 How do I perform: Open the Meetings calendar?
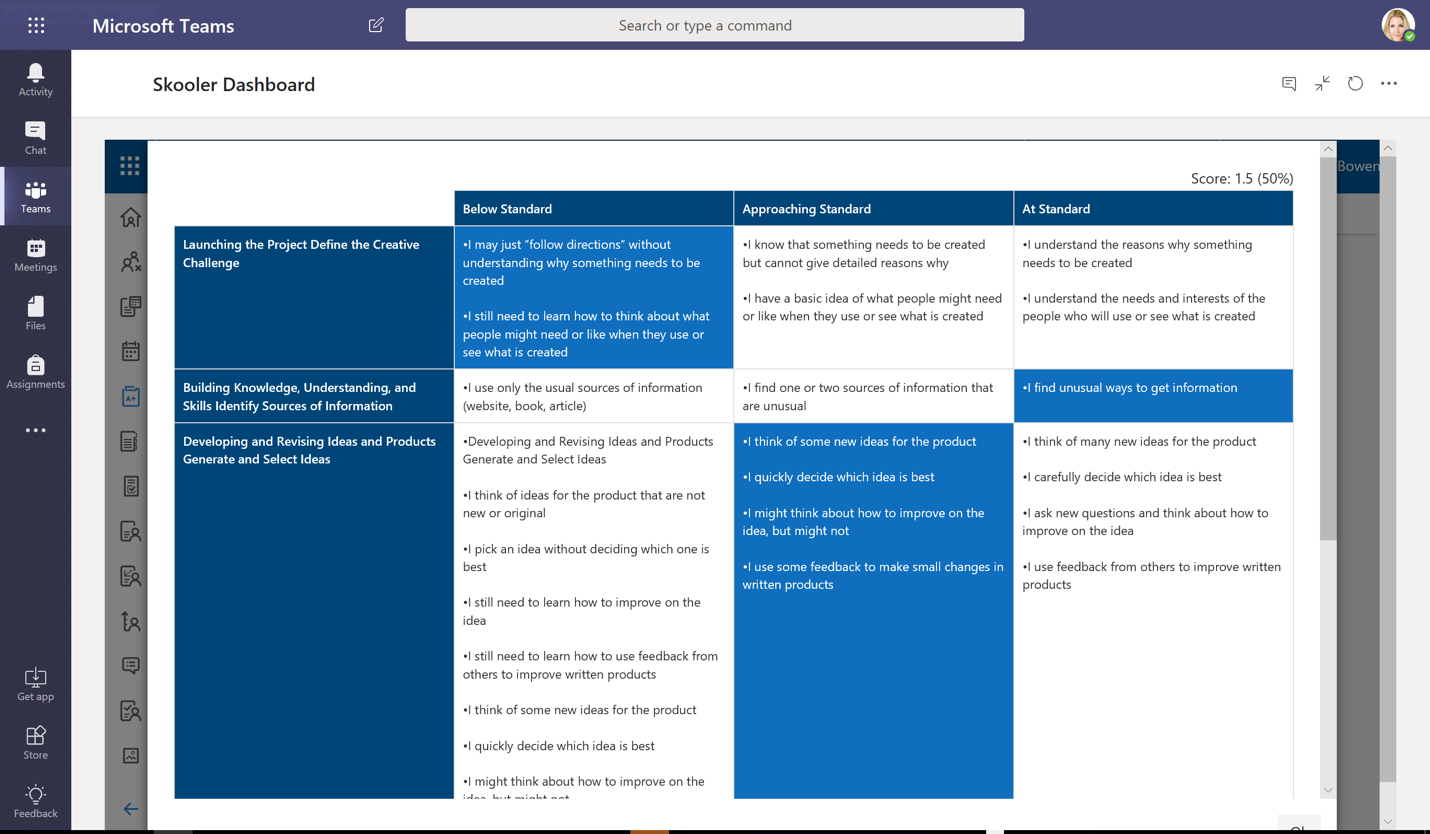coord(35,255)
